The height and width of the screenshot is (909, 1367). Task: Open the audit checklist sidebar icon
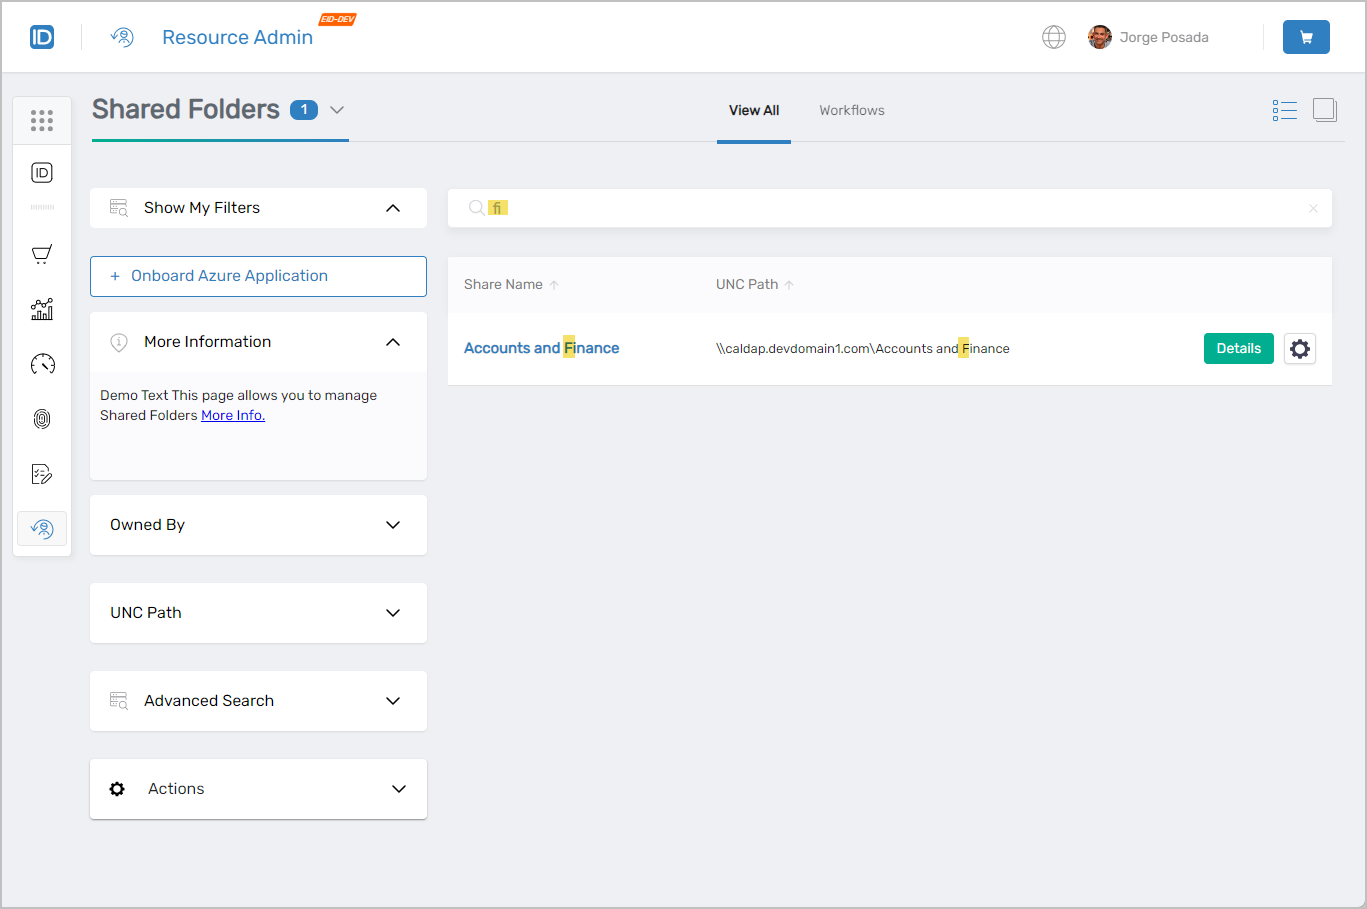(41, 473)
